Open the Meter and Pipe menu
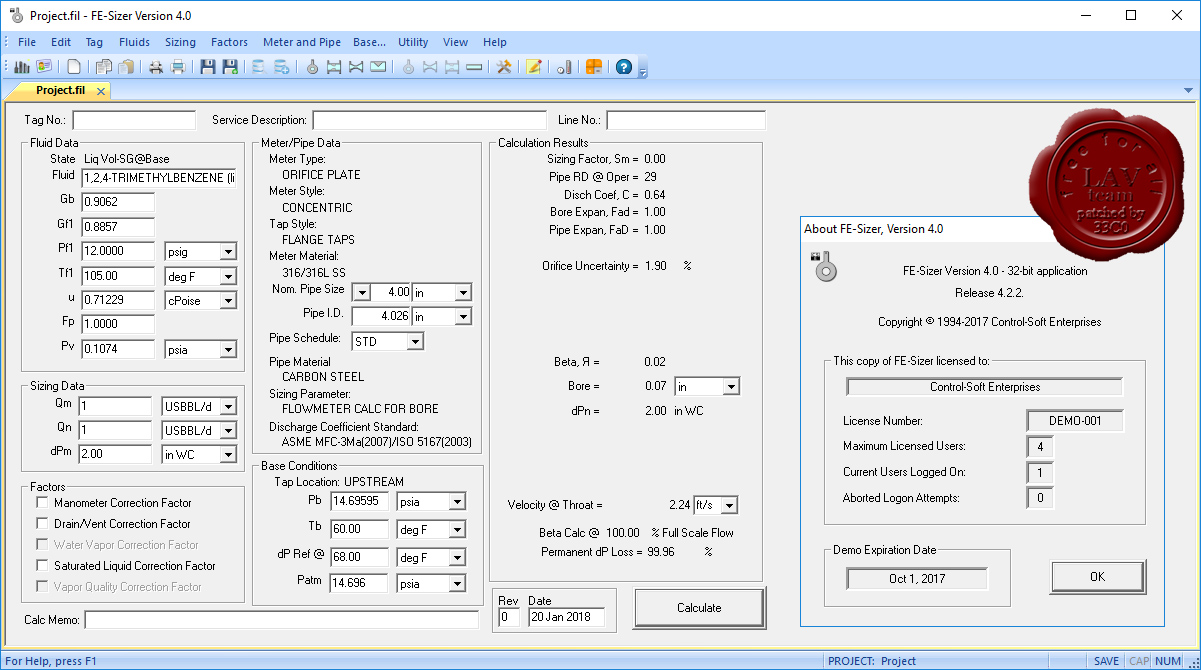 301,42
